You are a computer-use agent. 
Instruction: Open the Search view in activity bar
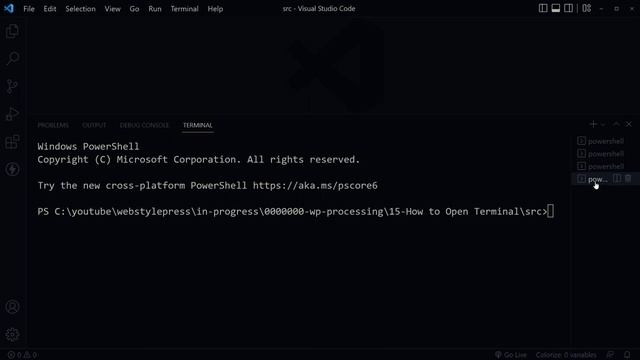12,59
